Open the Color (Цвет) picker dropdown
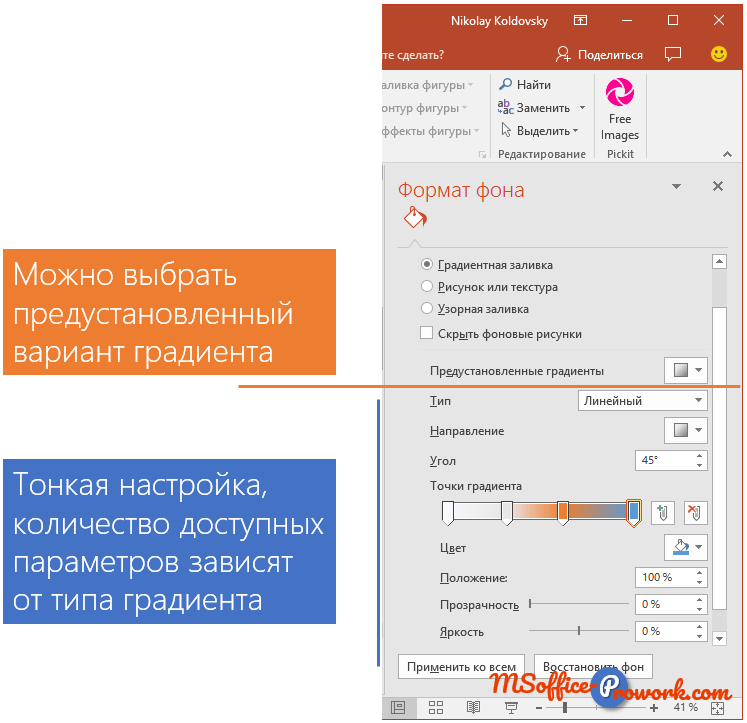Viewport: 747px width, 723px height. click(686, 547)
